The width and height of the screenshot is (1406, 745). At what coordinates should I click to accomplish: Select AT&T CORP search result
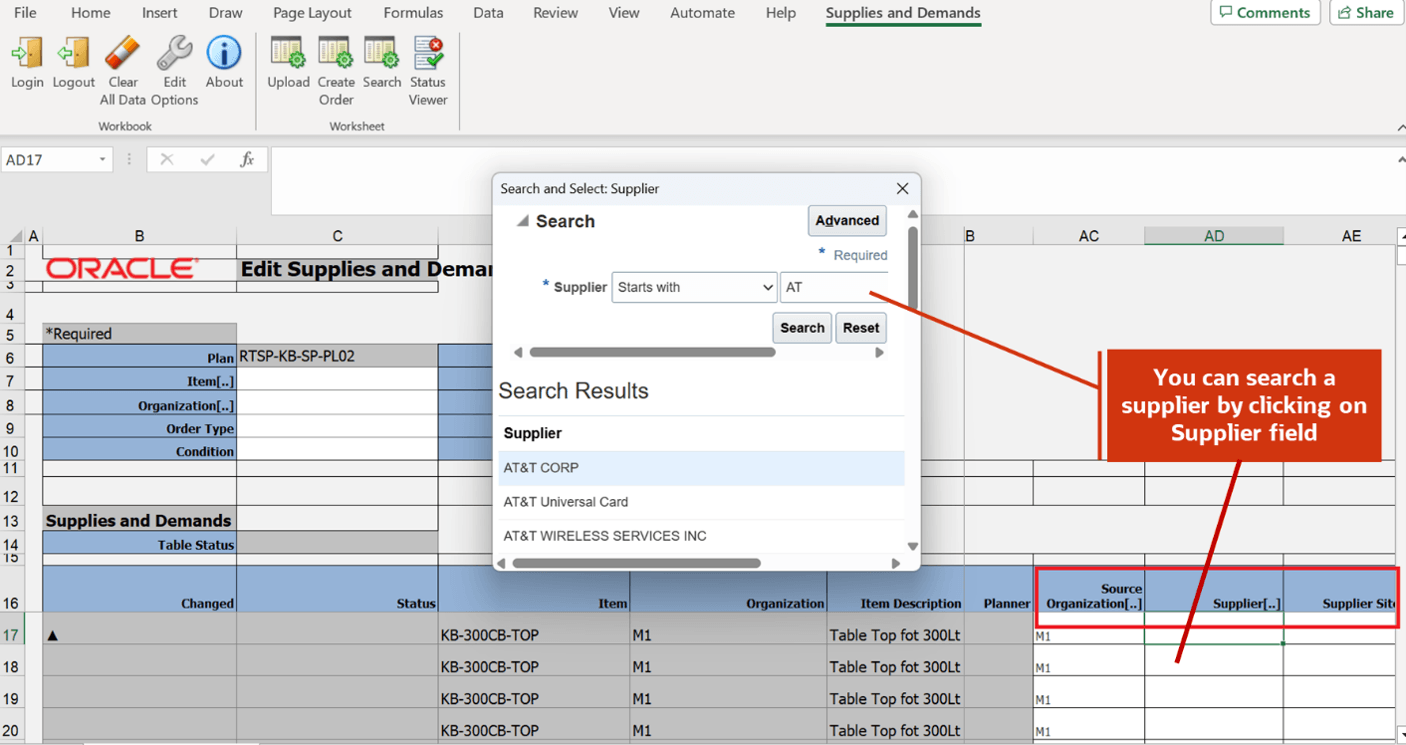[702, 468]
